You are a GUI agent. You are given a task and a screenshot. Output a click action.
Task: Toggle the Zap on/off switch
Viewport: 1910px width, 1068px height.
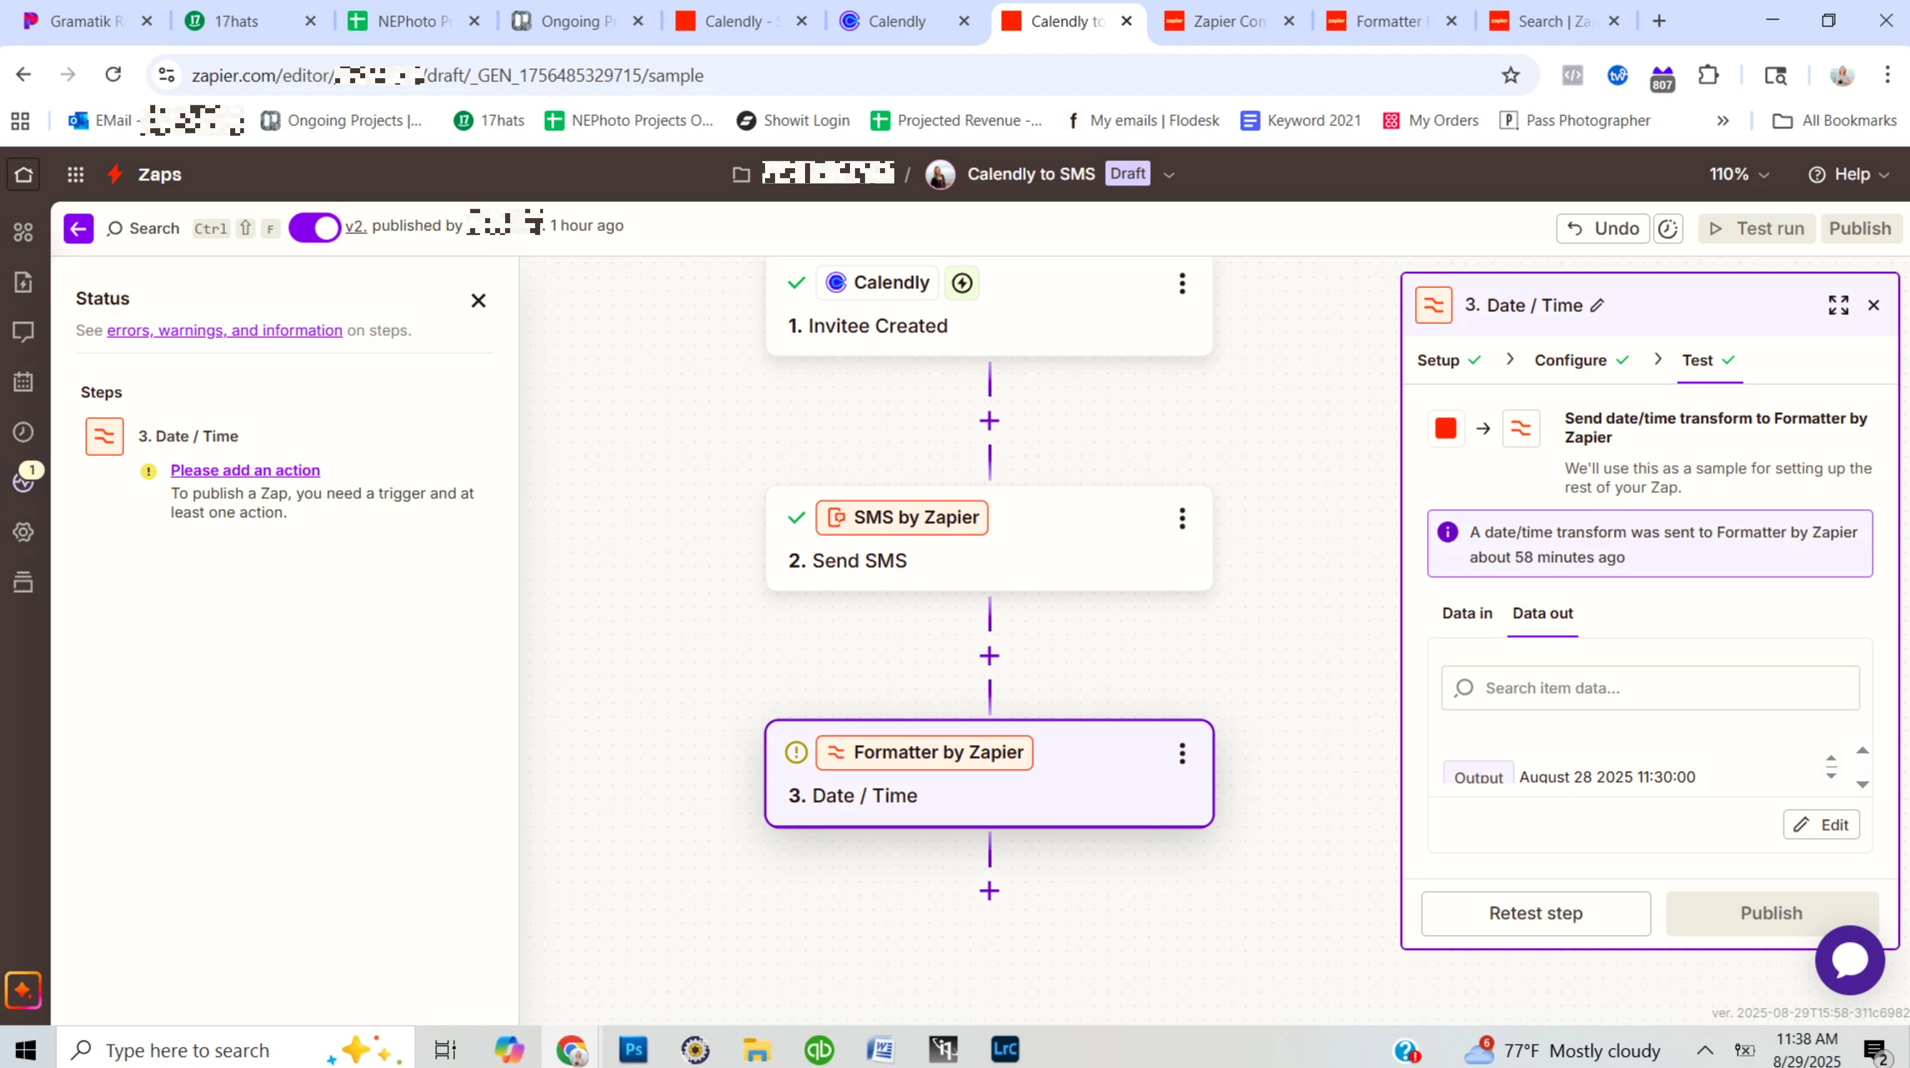point(315,228)
